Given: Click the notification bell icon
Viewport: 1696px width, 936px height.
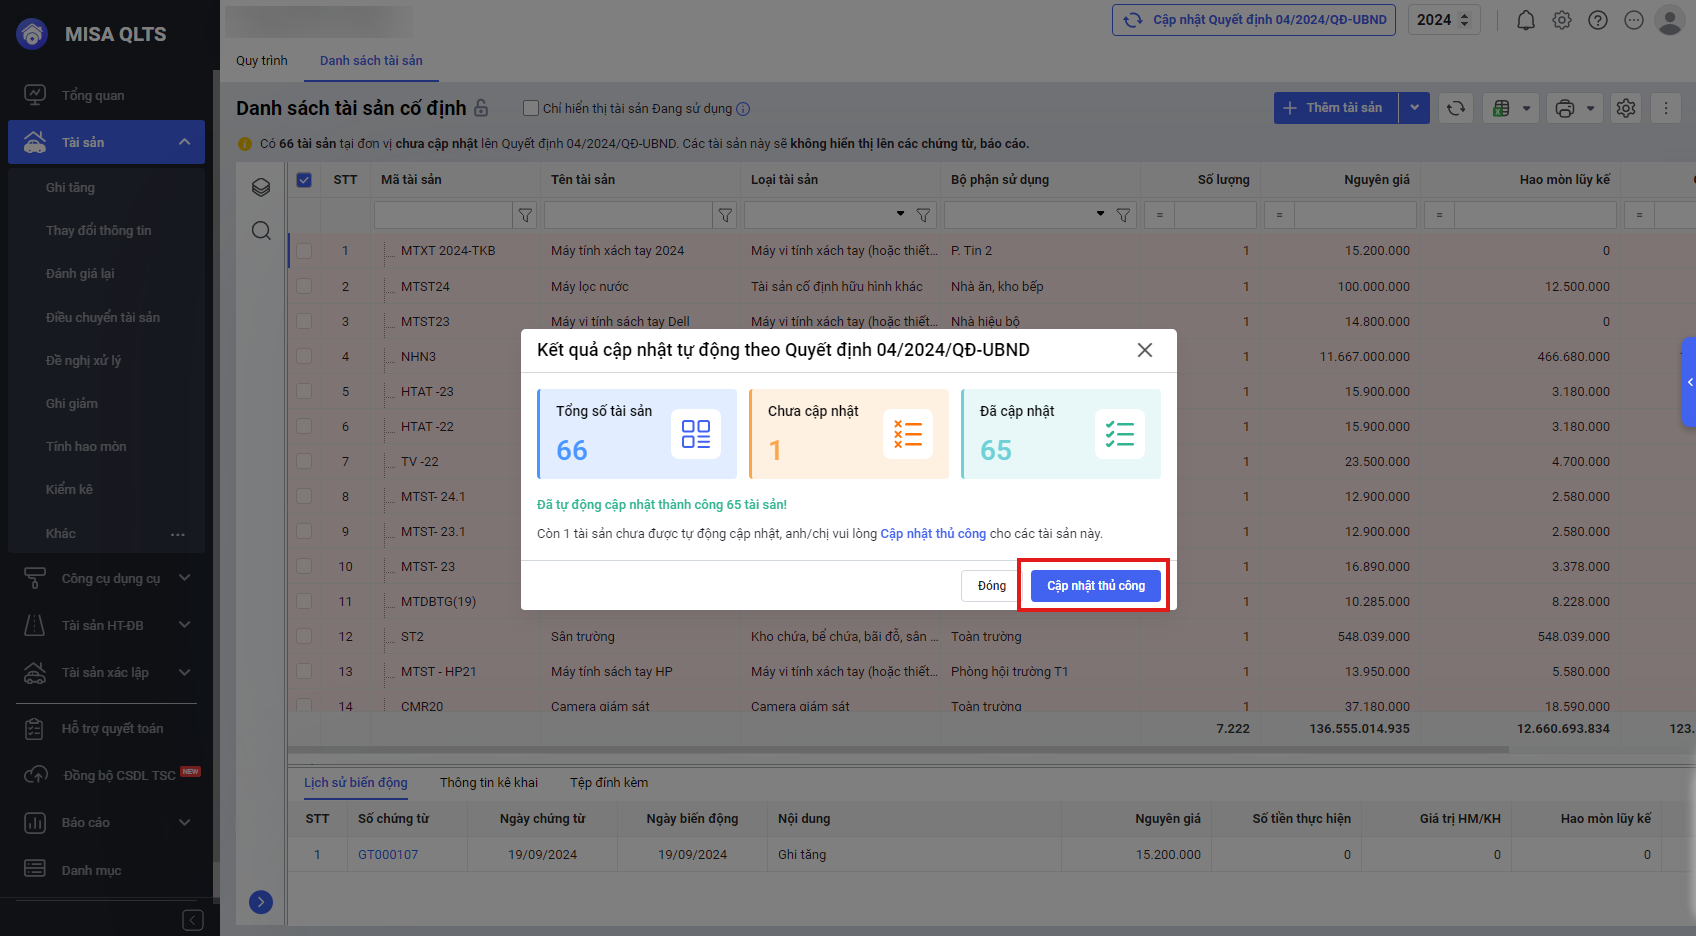Looking at the screenshot, I should tap(1525, 20).
